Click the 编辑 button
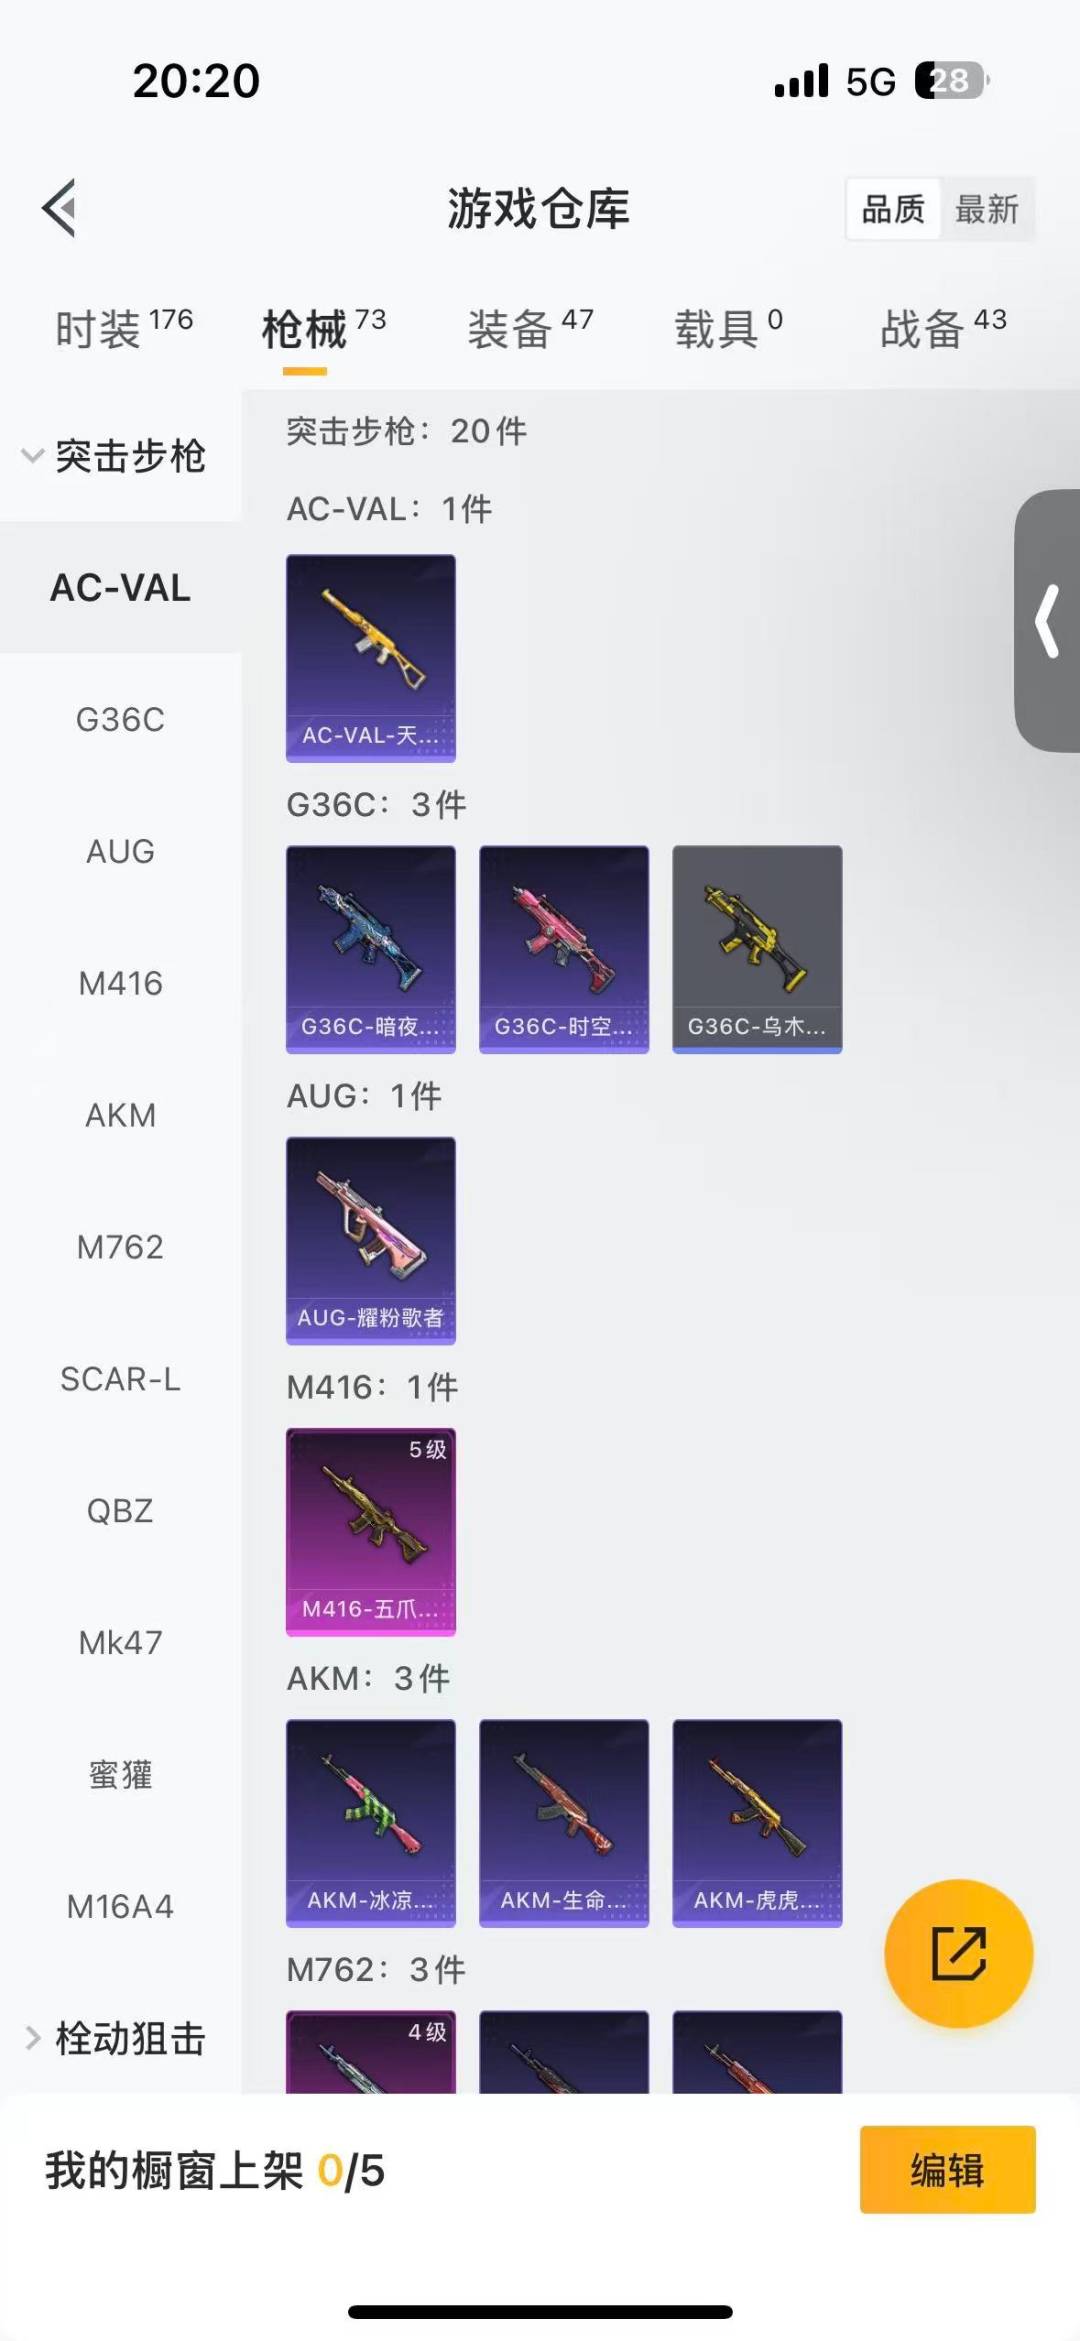 (947, 2169)
